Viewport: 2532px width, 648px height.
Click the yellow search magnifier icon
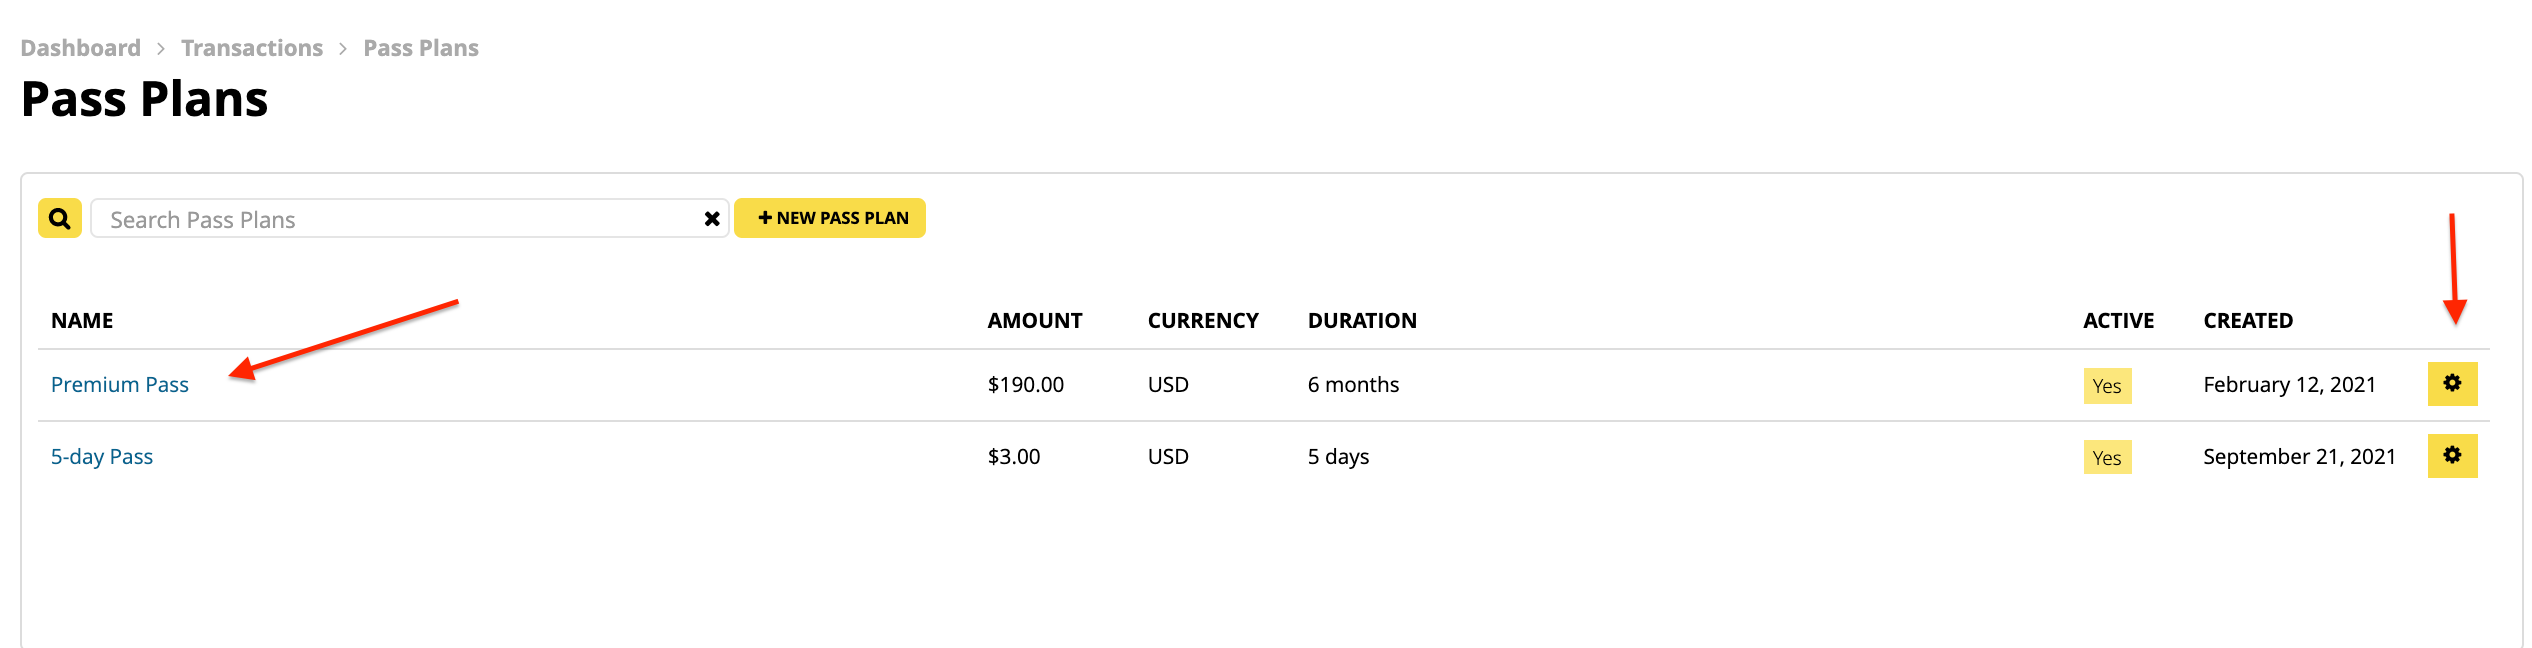point(60,218)
